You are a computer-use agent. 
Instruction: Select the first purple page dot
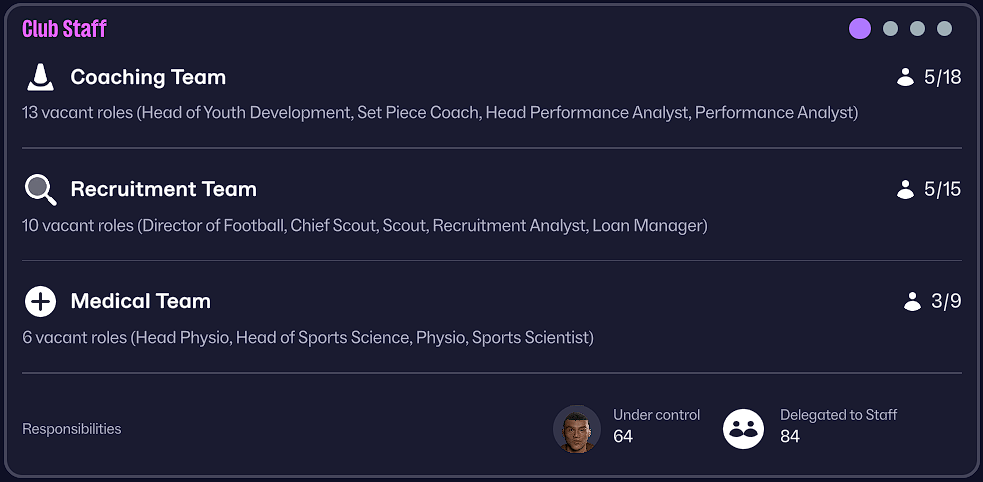[860, 29]
